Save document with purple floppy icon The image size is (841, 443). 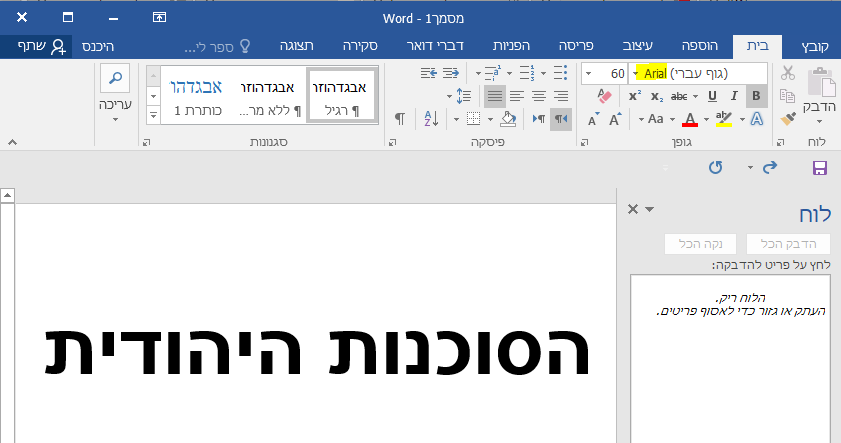820,168
